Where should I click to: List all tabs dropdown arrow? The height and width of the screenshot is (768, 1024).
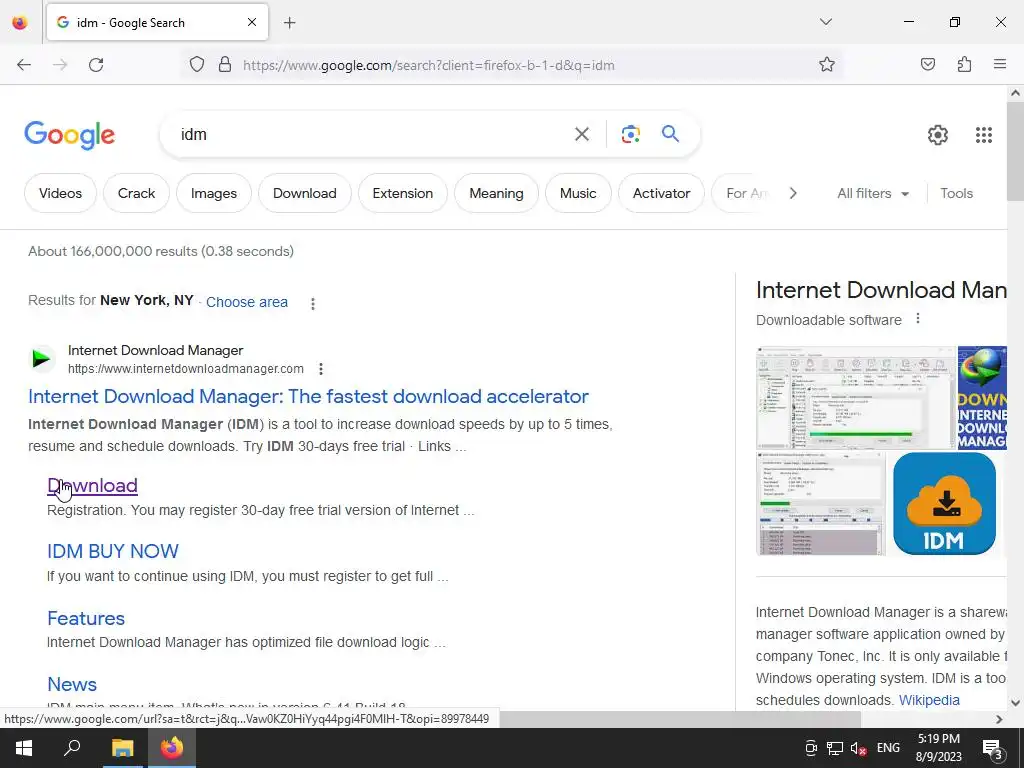[825, 22]
